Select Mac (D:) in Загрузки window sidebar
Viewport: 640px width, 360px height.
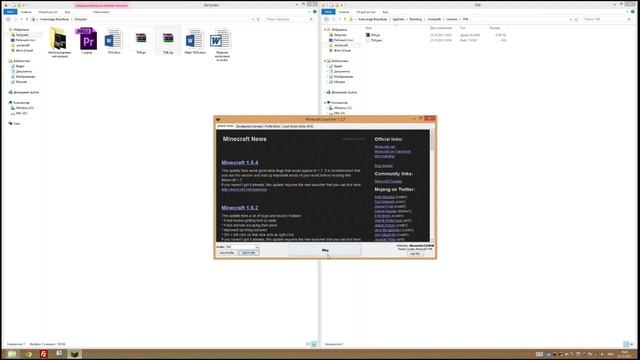22,113
